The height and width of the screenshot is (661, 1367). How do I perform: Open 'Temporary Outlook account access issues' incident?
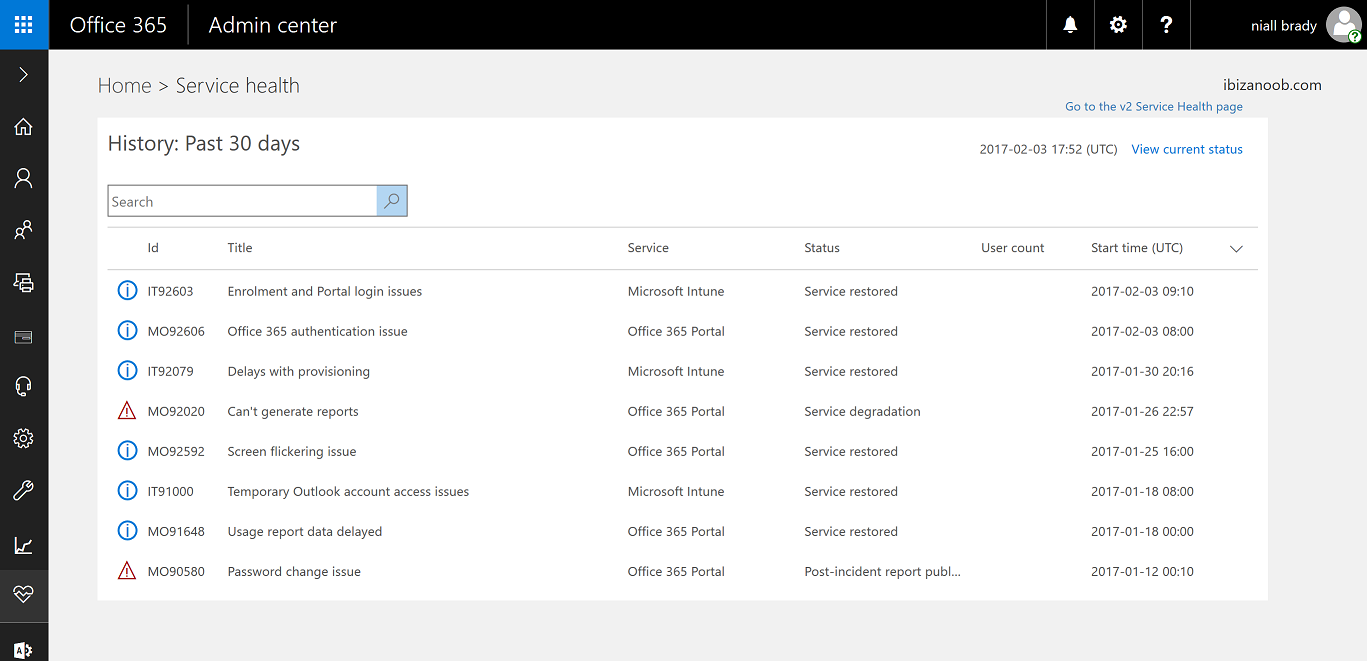[x=348, y=491]
